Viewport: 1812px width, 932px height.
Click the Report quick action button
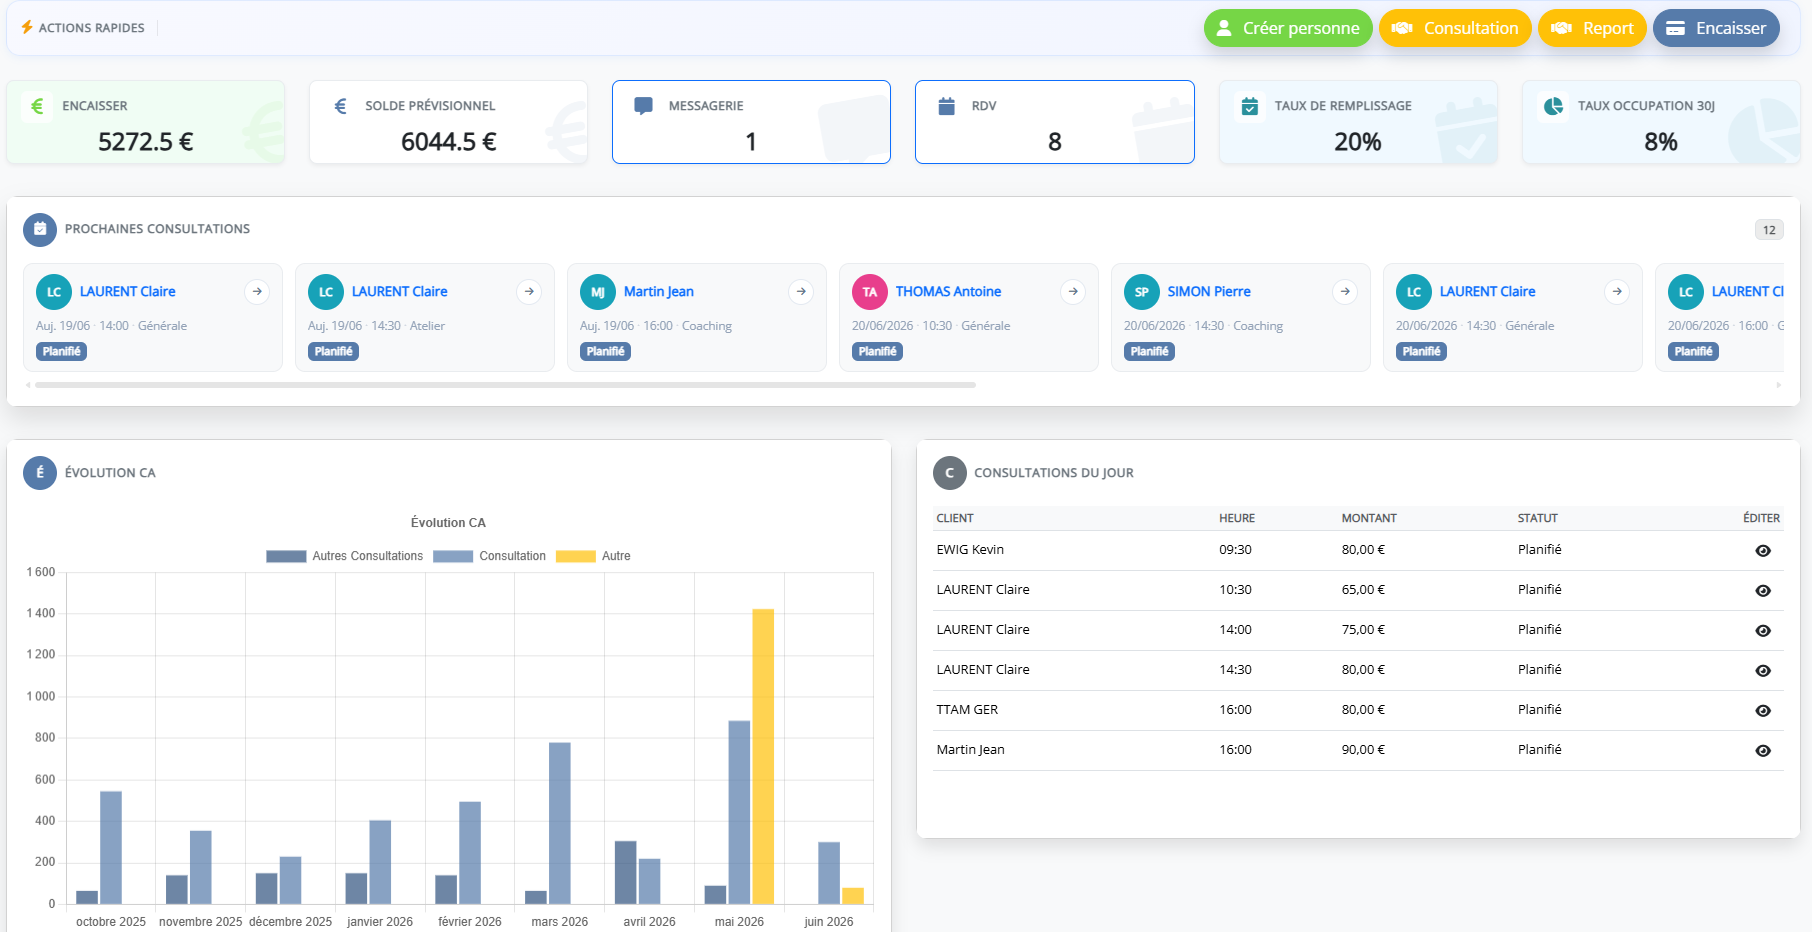tap(1592, 28)
